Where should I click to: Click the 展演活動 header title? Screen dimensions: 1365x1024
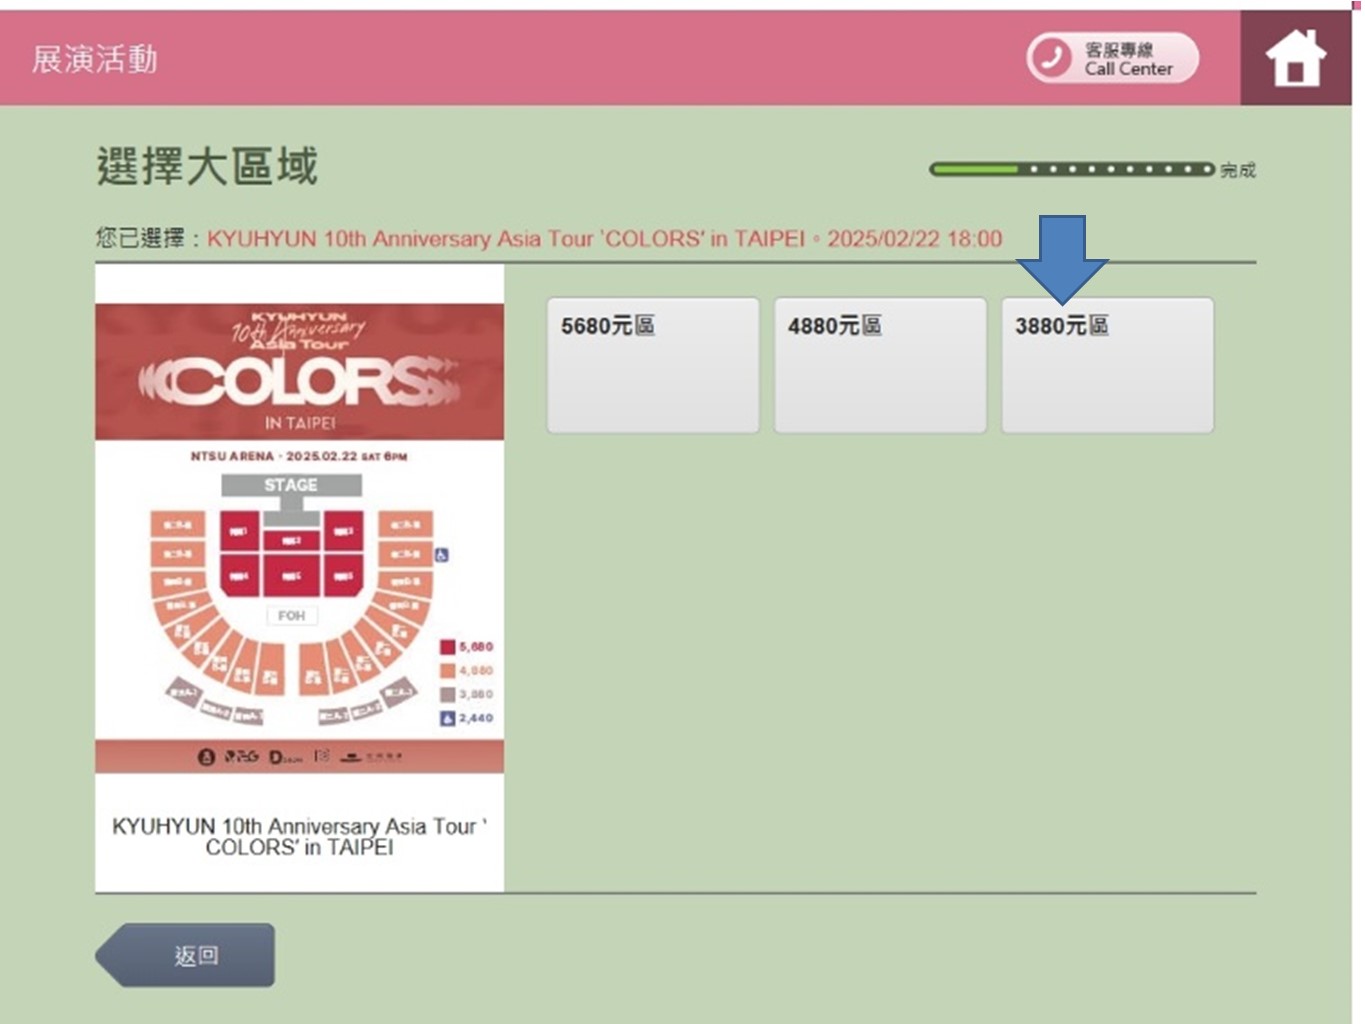(x=95, y=59)
